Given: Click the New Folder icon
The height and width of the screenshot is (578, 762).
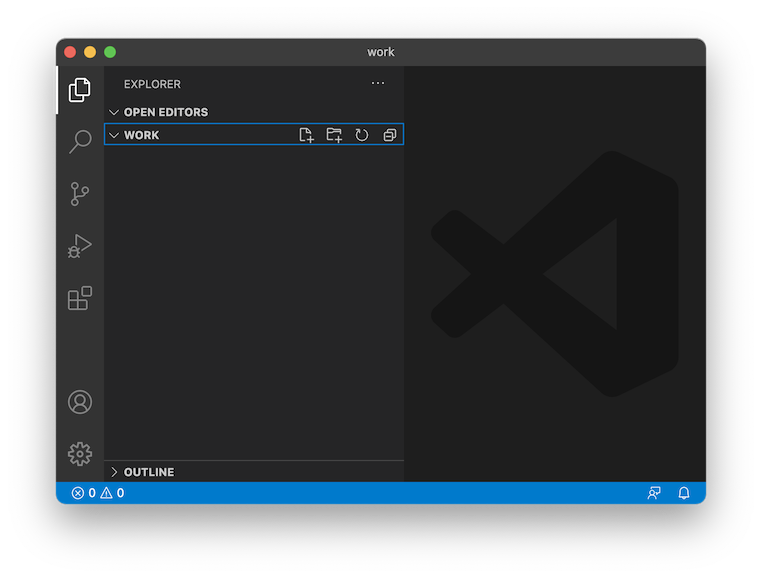Looking at the screenshot, I should point(334,135).
